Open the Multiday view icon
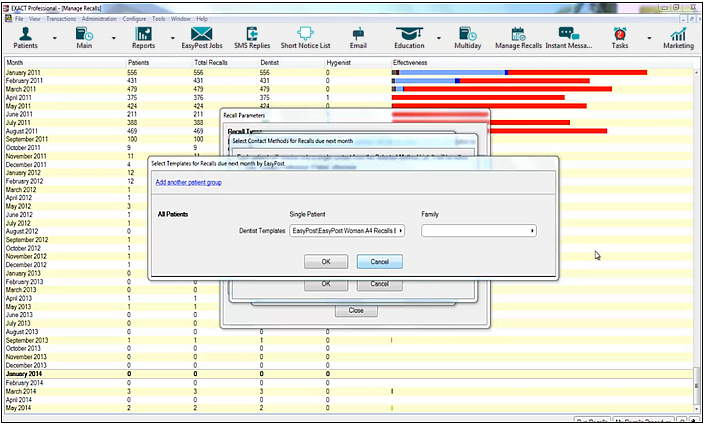 point(468,38)
